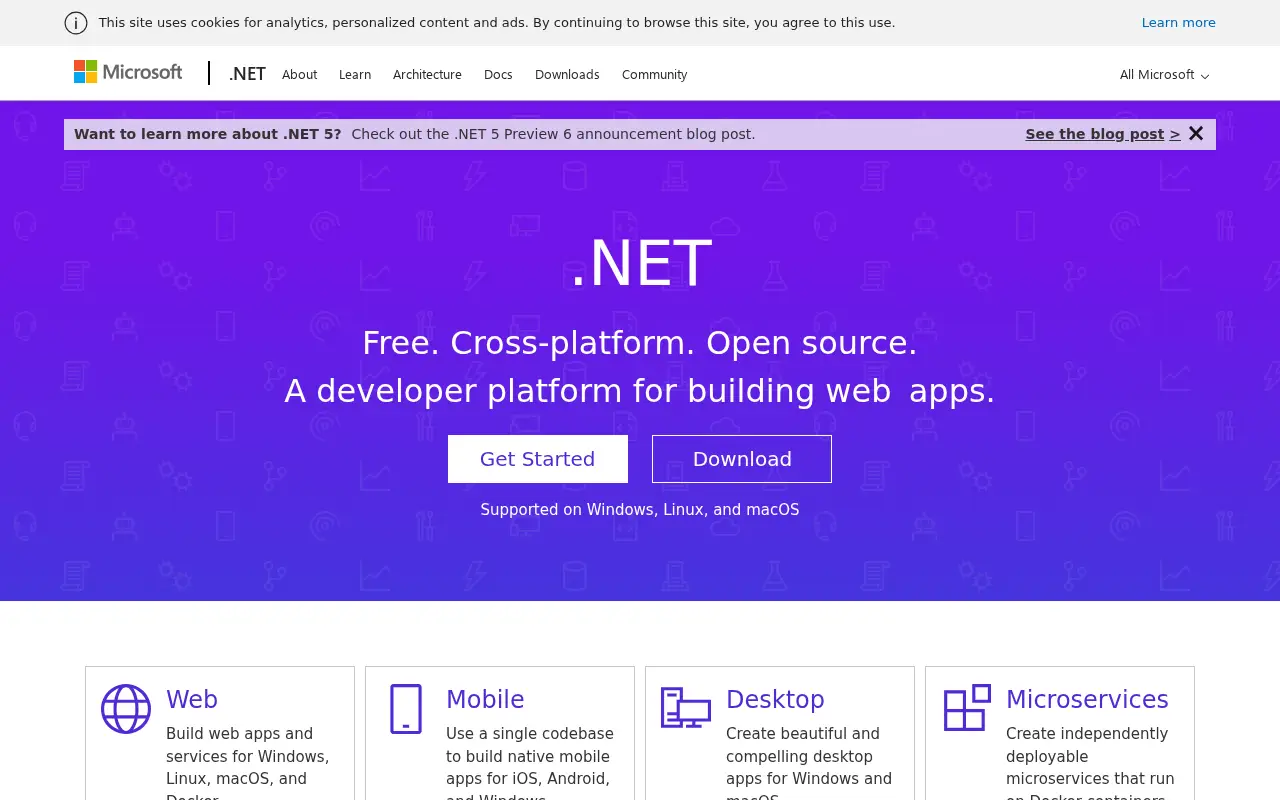Click the .NET brand link in header
The width and height of the screenshot is (1280, 800).
point(247,74)
